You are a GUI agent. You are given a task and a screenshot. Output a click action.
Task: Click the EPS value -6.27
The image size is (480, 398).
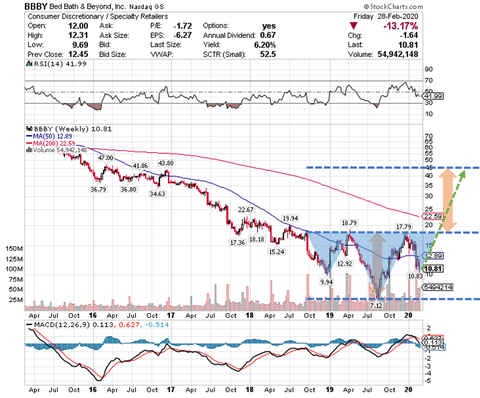[183, 35]
